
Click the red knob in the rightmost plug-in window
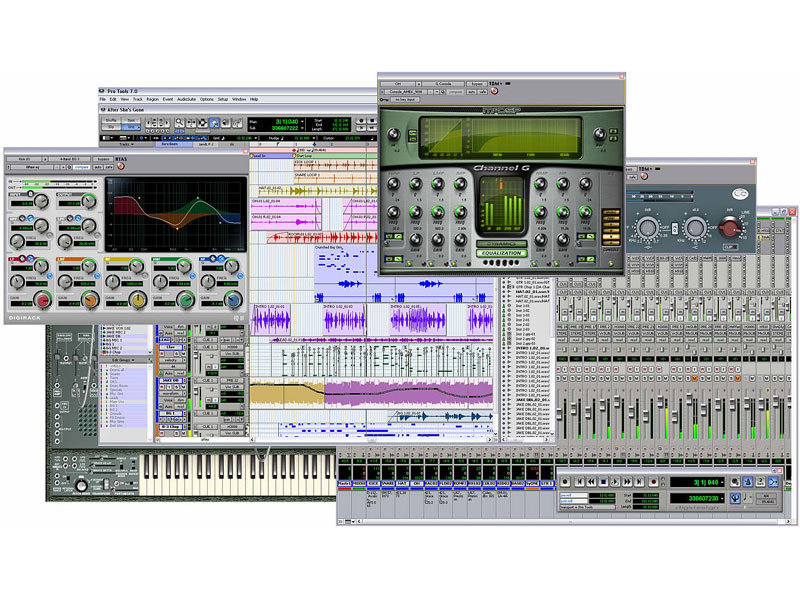click(730, 227)
